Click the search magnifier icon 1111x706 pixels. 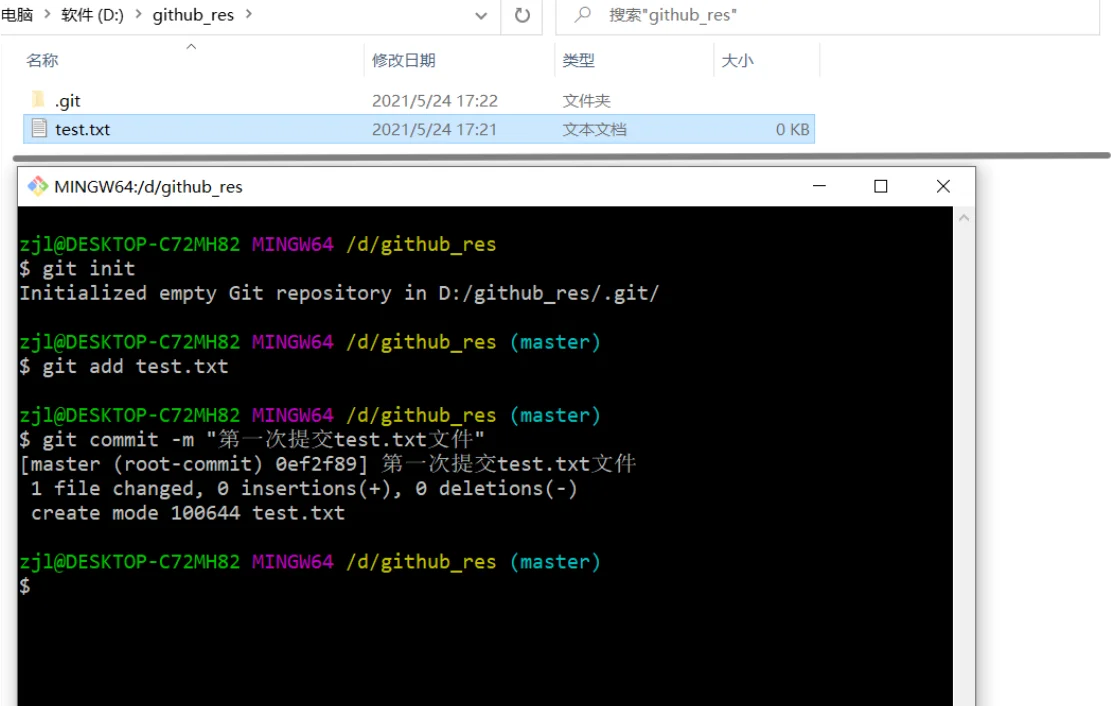583,16
